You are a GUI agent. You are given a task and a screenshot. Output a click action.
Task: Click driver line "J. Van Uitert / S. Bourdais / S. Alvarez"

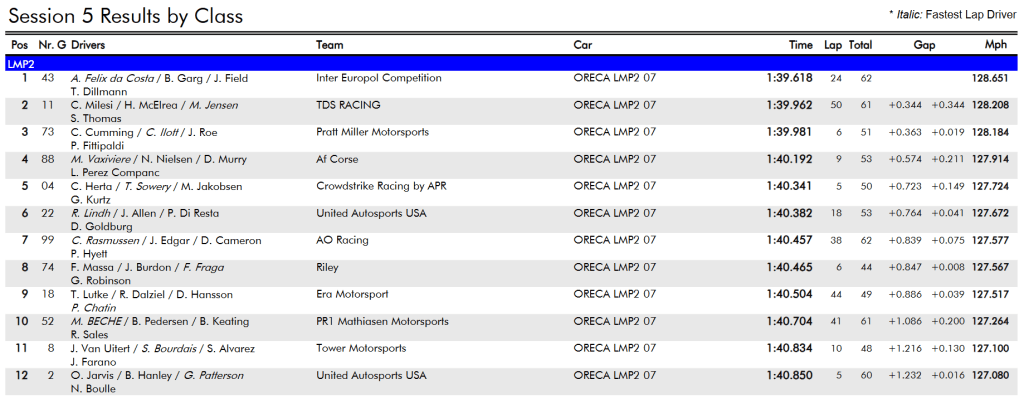(x=163, y=349)
